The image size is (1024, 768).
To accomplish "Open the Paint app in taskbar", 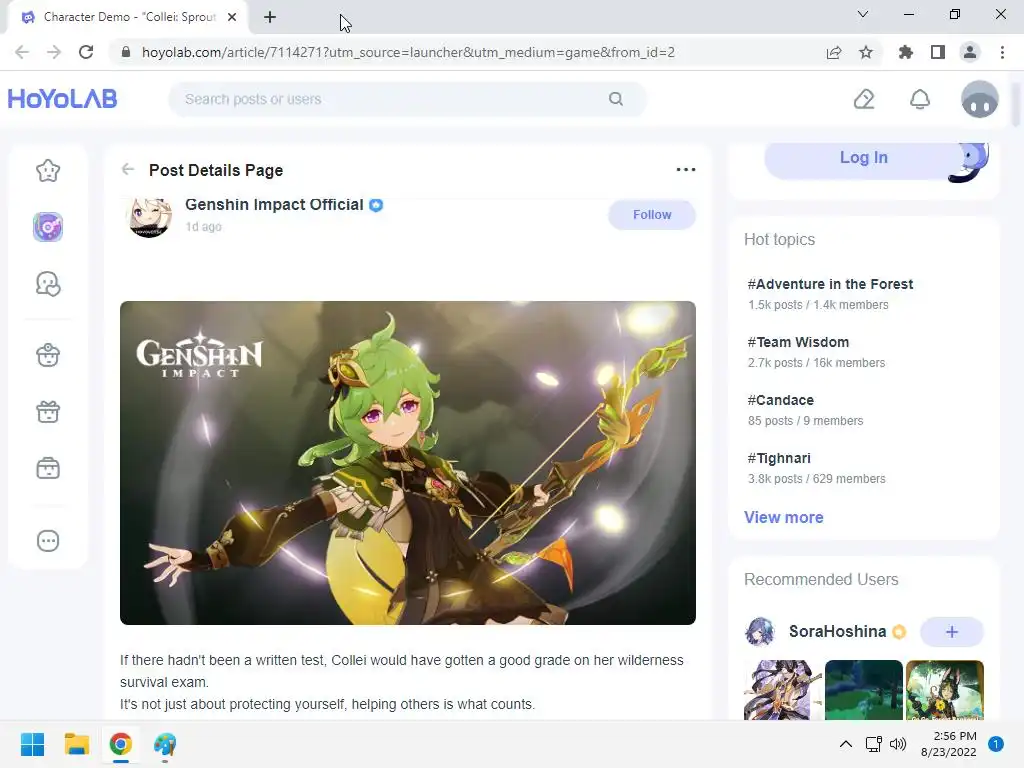I will pyautogui.click(x=165, y=744).
